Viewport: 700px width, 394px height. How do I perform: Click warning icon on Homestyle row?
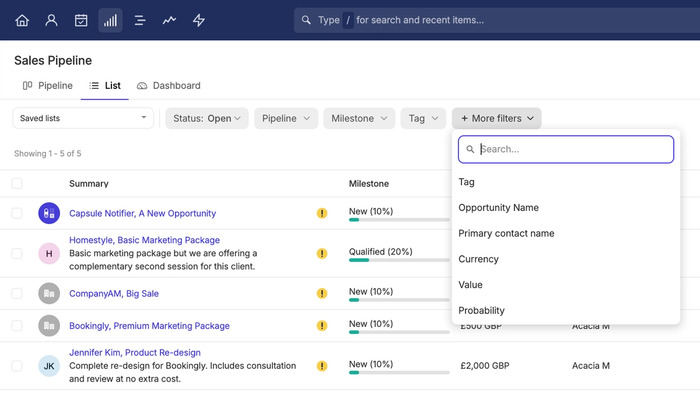tap(322, 253)
